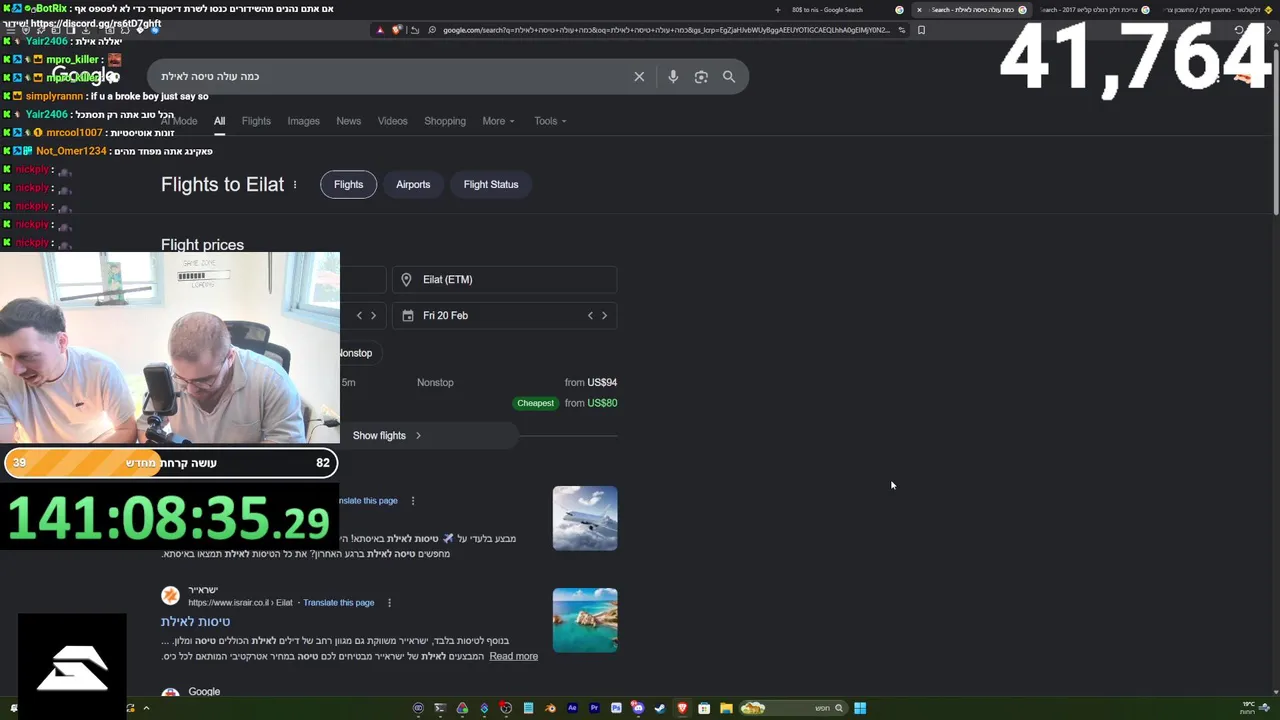Open the טיסות לאילת Israir link
Screen dimensions: 1280x720
(x=196, y=622)
